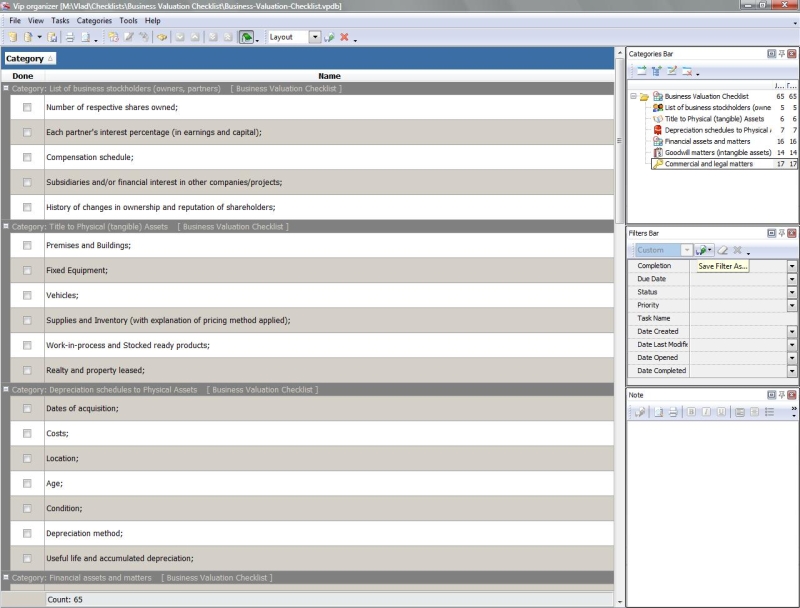Check the Done box for 'Premises and Buildings'
This screenshot has width=800, height=608.
pyautogui.click(x=27, y=245)
